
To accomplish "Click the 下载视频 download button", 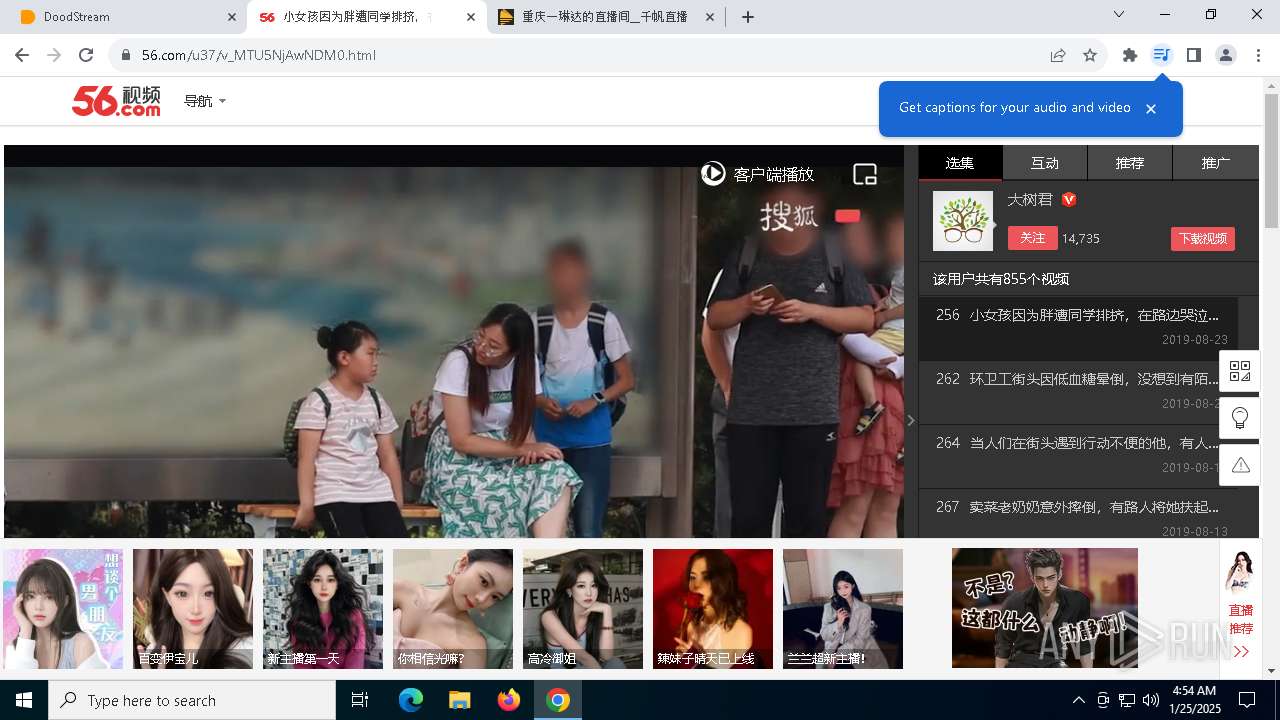I will (x=1202, y=239).
